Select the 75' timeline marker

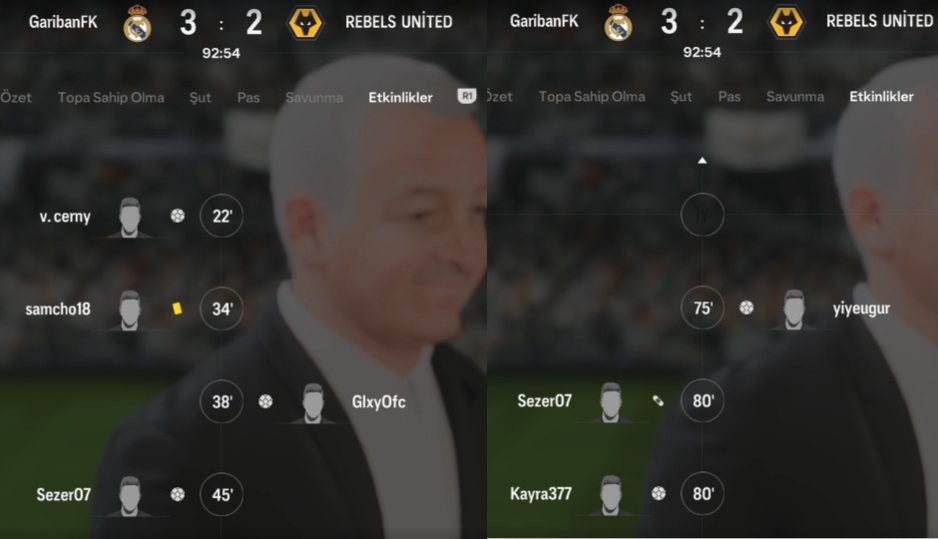click(702, 308)
